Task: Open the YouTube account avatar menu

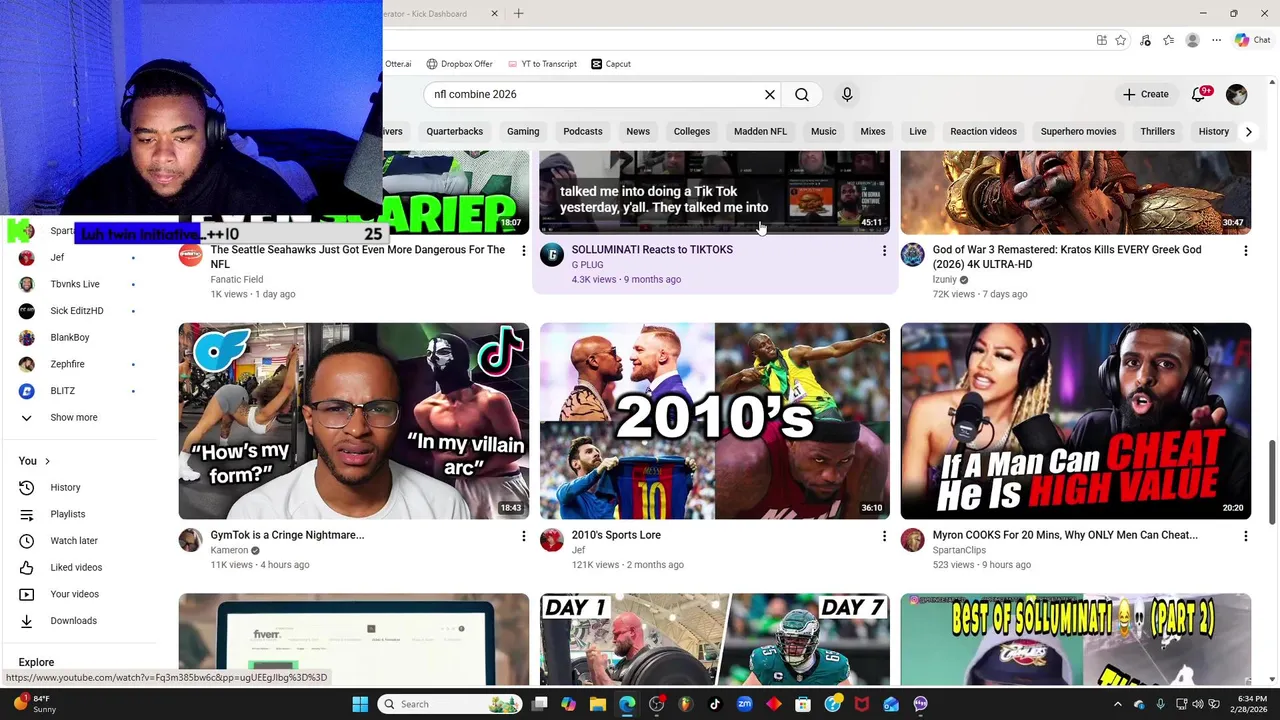Action: [1237, 94]
